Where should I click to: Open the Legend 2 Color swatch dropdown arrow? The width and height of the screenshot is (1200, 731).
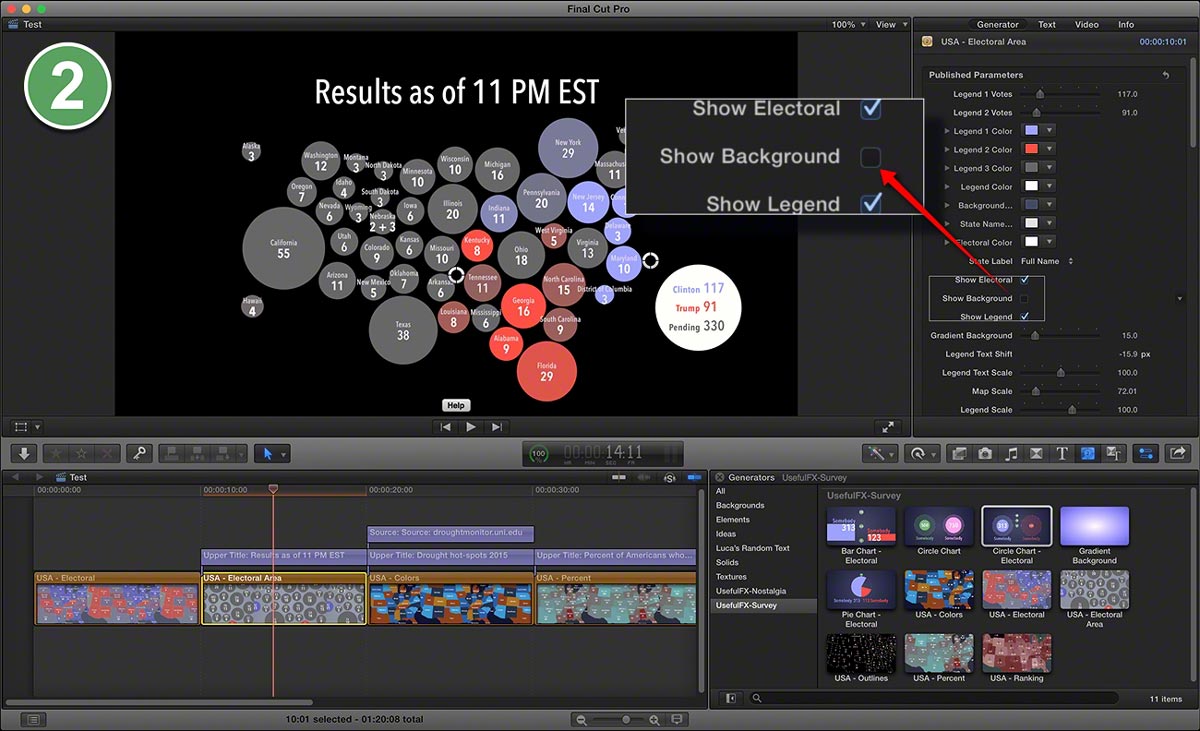pyautogui.click(x=1048, y=150)
